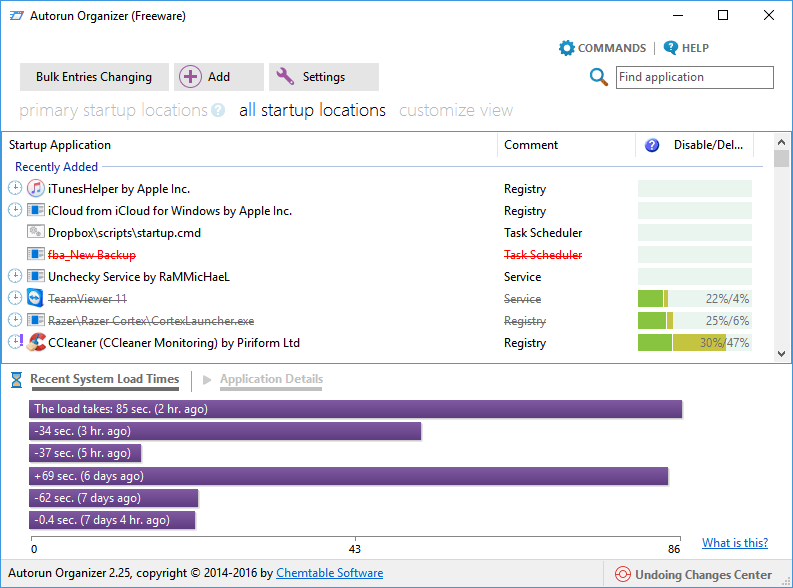Click the blue help icon beside primary startup locations
This screenshot has height=588, width=793.
(218, 111)
